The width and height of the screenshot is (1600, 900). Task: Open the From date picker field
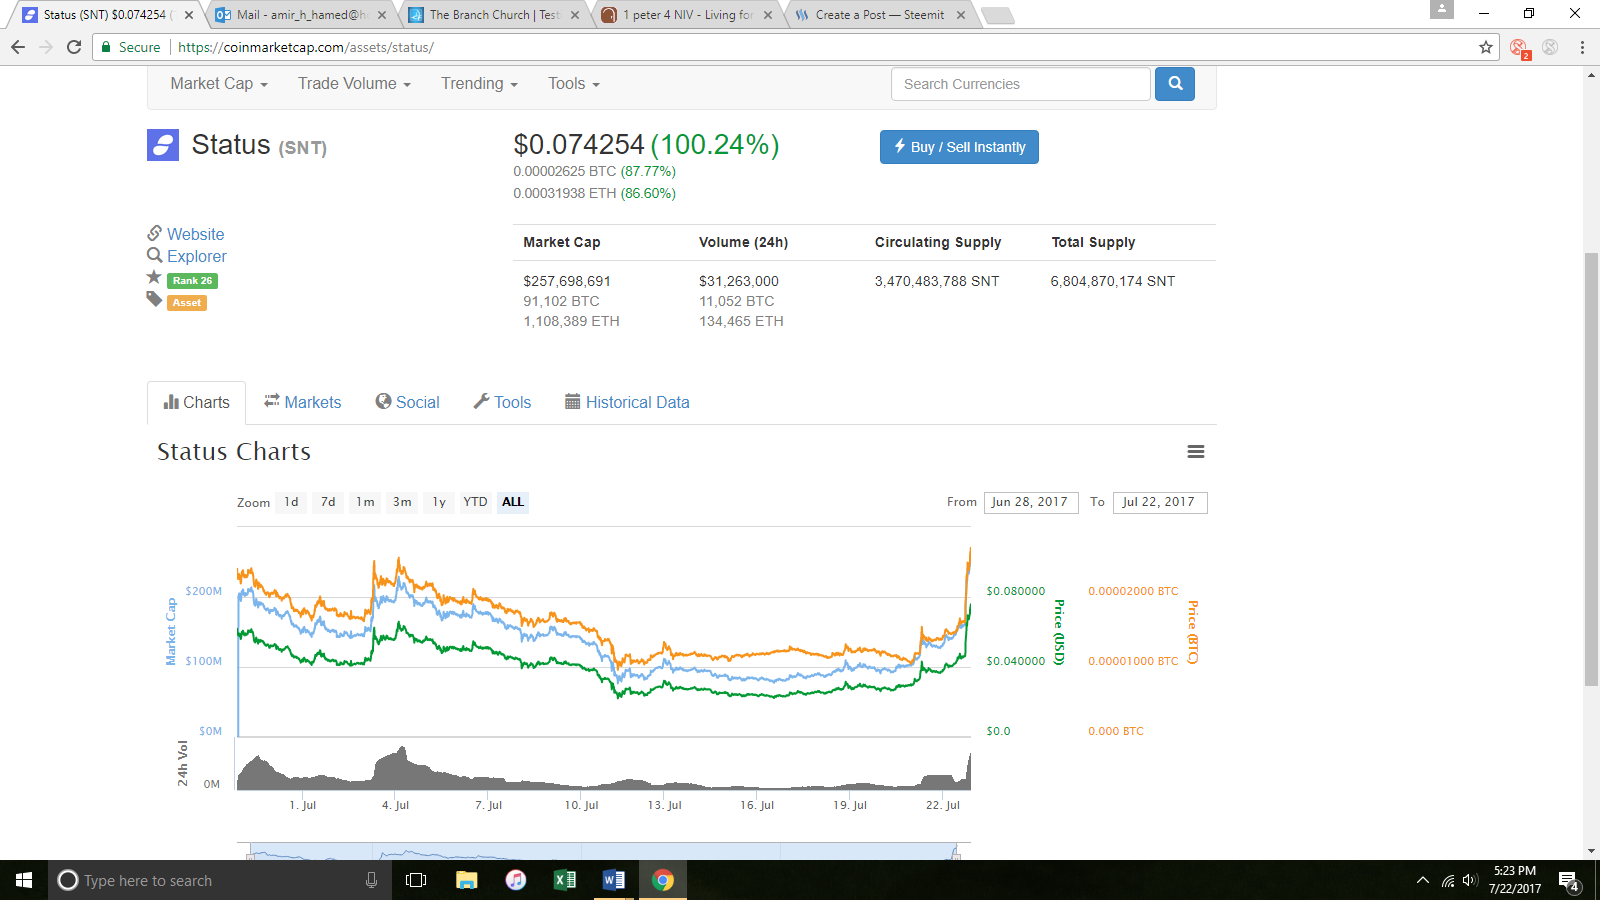pyautogui.click(x=1031, y=502)
